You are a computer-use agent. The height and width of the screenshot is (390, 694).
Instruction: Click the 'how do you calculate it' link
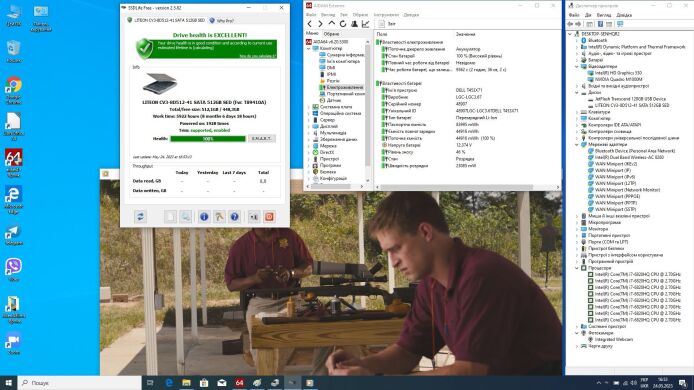pos(258,56)
